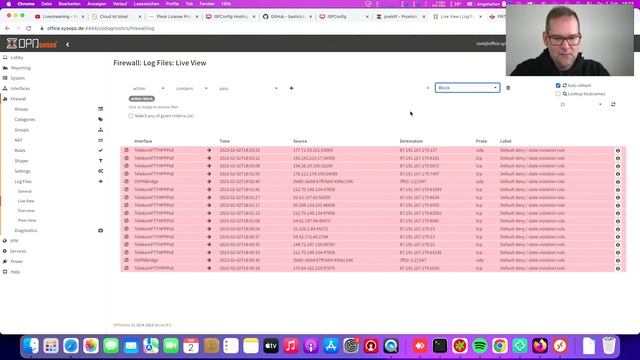
Task: Open the pass value dropdown
Action: coord(248,89)
